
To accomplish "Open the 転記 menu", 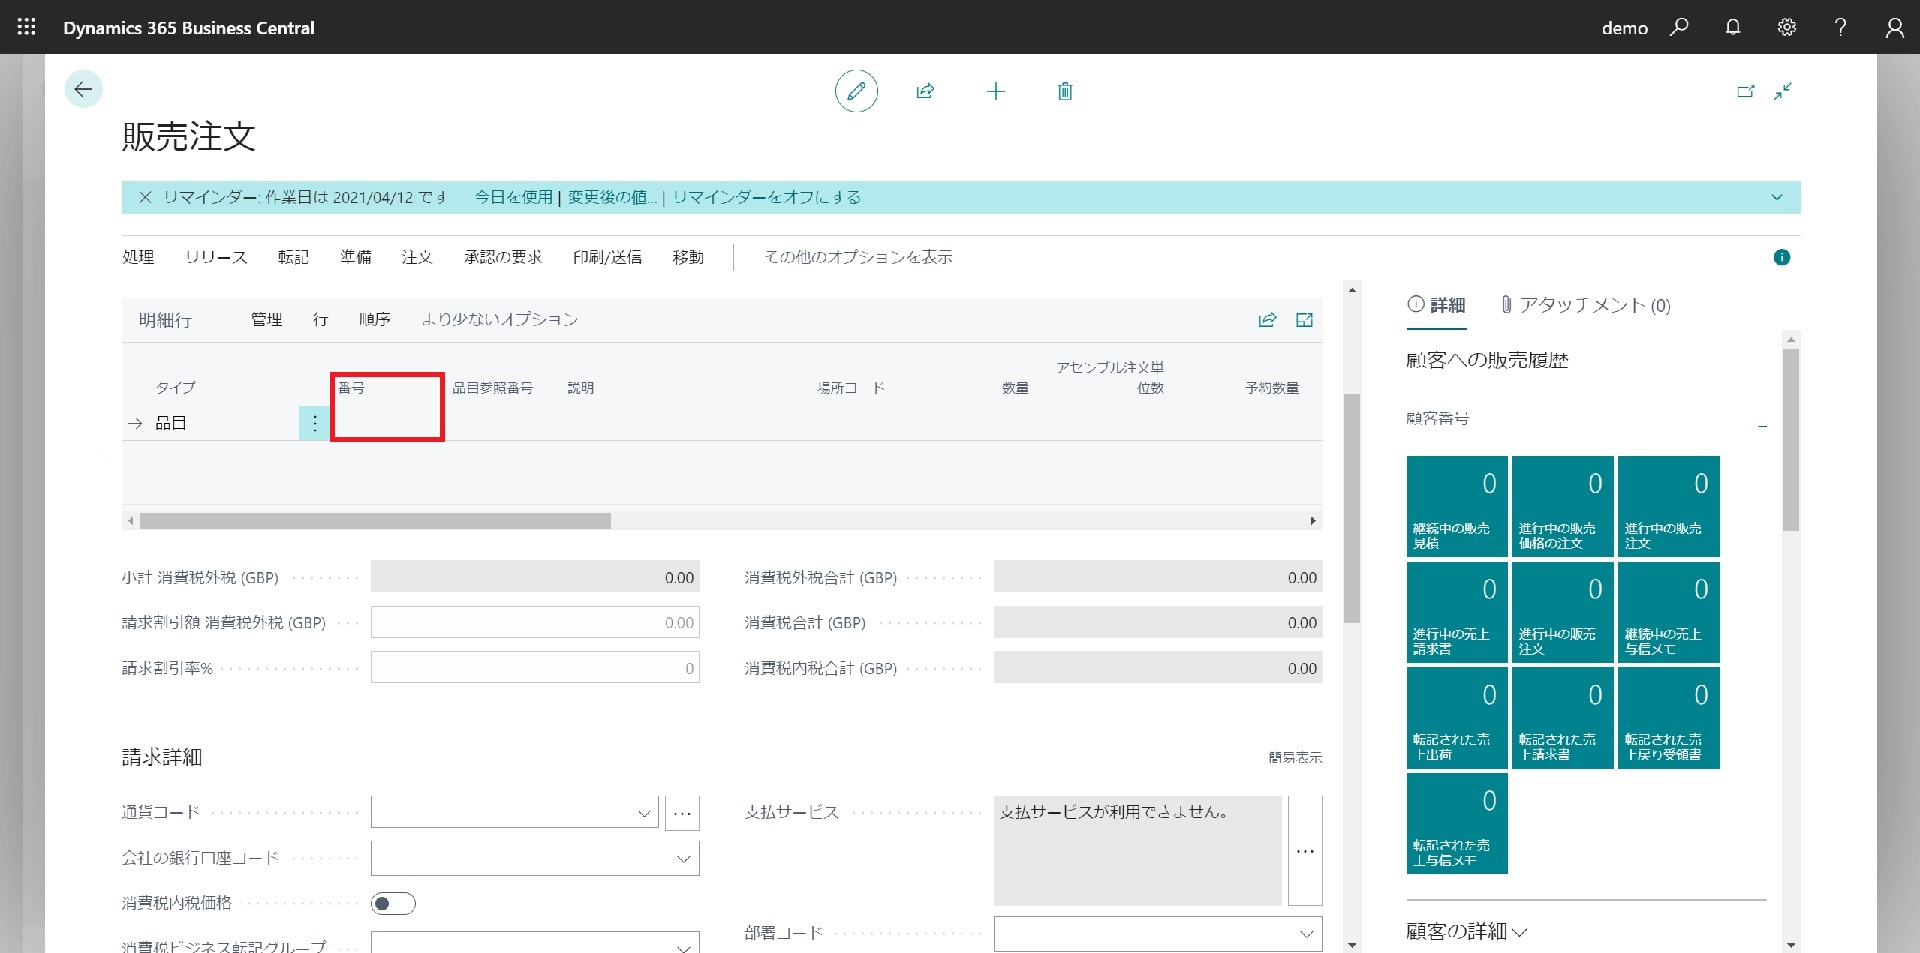I will tap(293, 257).
